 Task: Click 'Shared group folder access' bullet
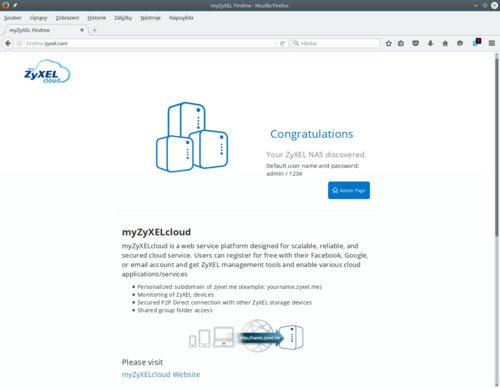tap(175, 310)
